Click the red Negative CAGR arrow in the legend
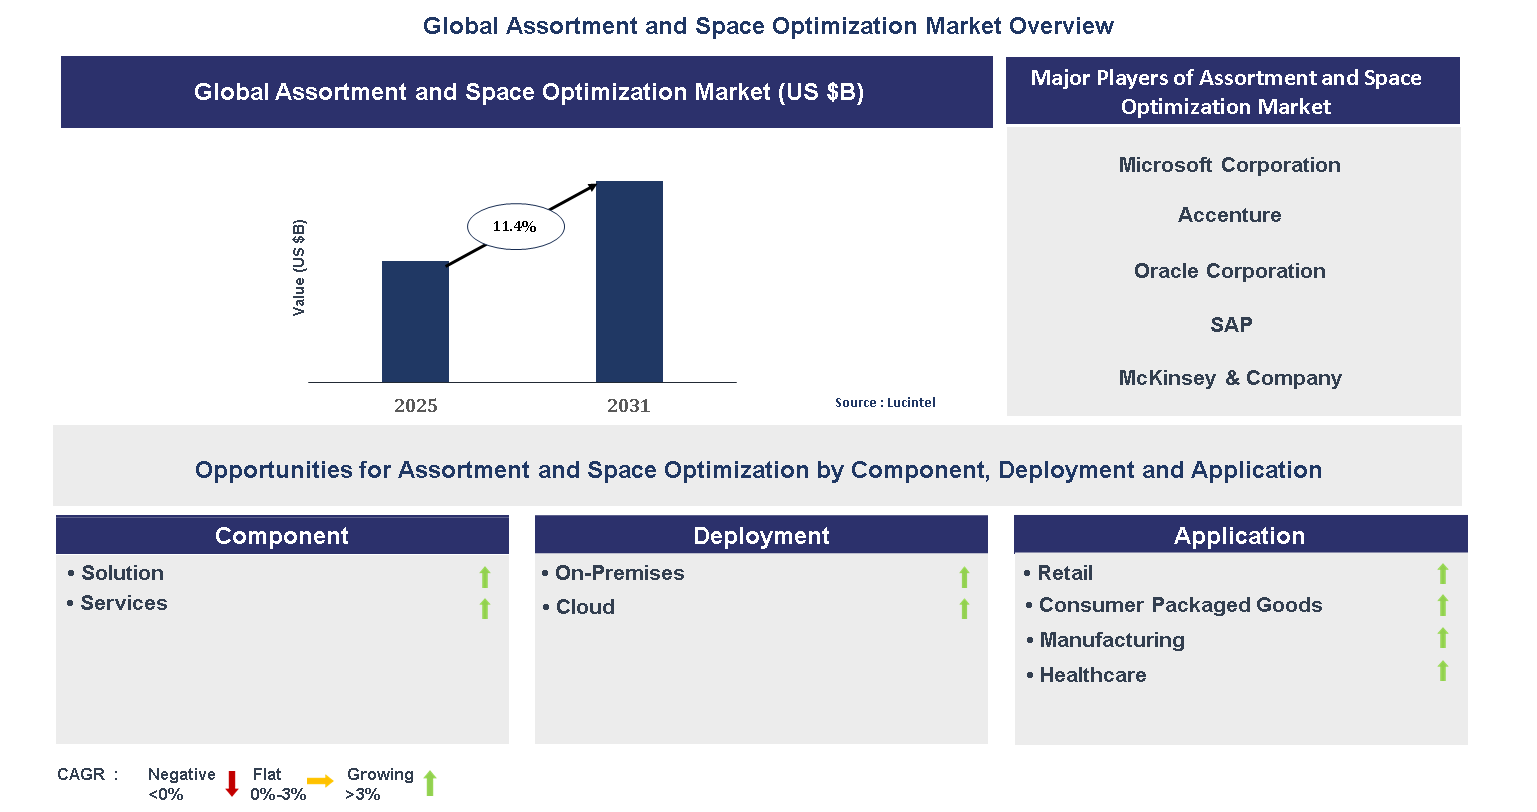 click(231, 784)
